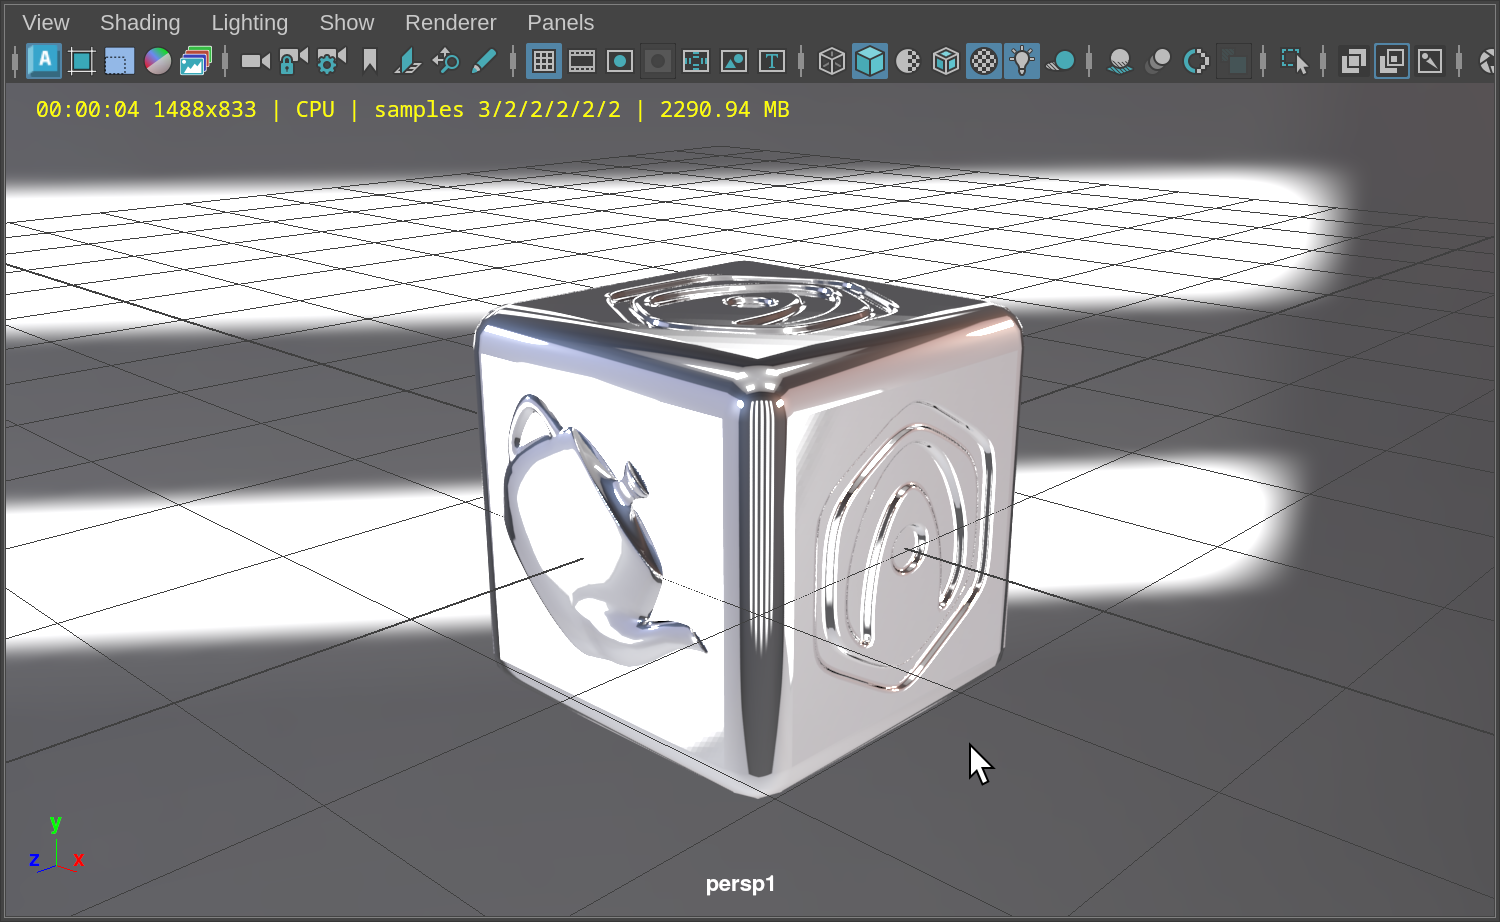Image resolution: width=1500 pixels, height=922 pixels.
Task: Enable Wireframe on Shaded cube icon
Action: (x=945, y=61)
